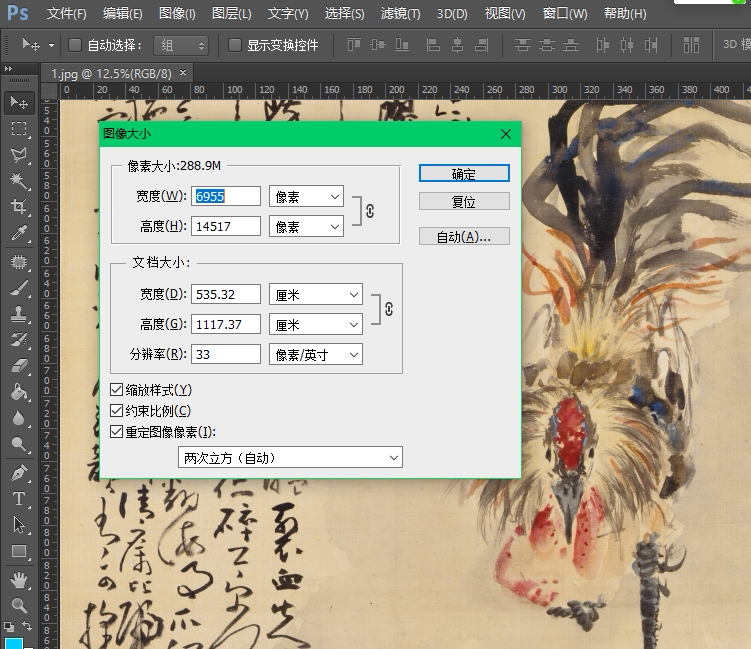Click cyan foreground color swatch
This screenshot has height=649, width=751.
click(14, 643)
